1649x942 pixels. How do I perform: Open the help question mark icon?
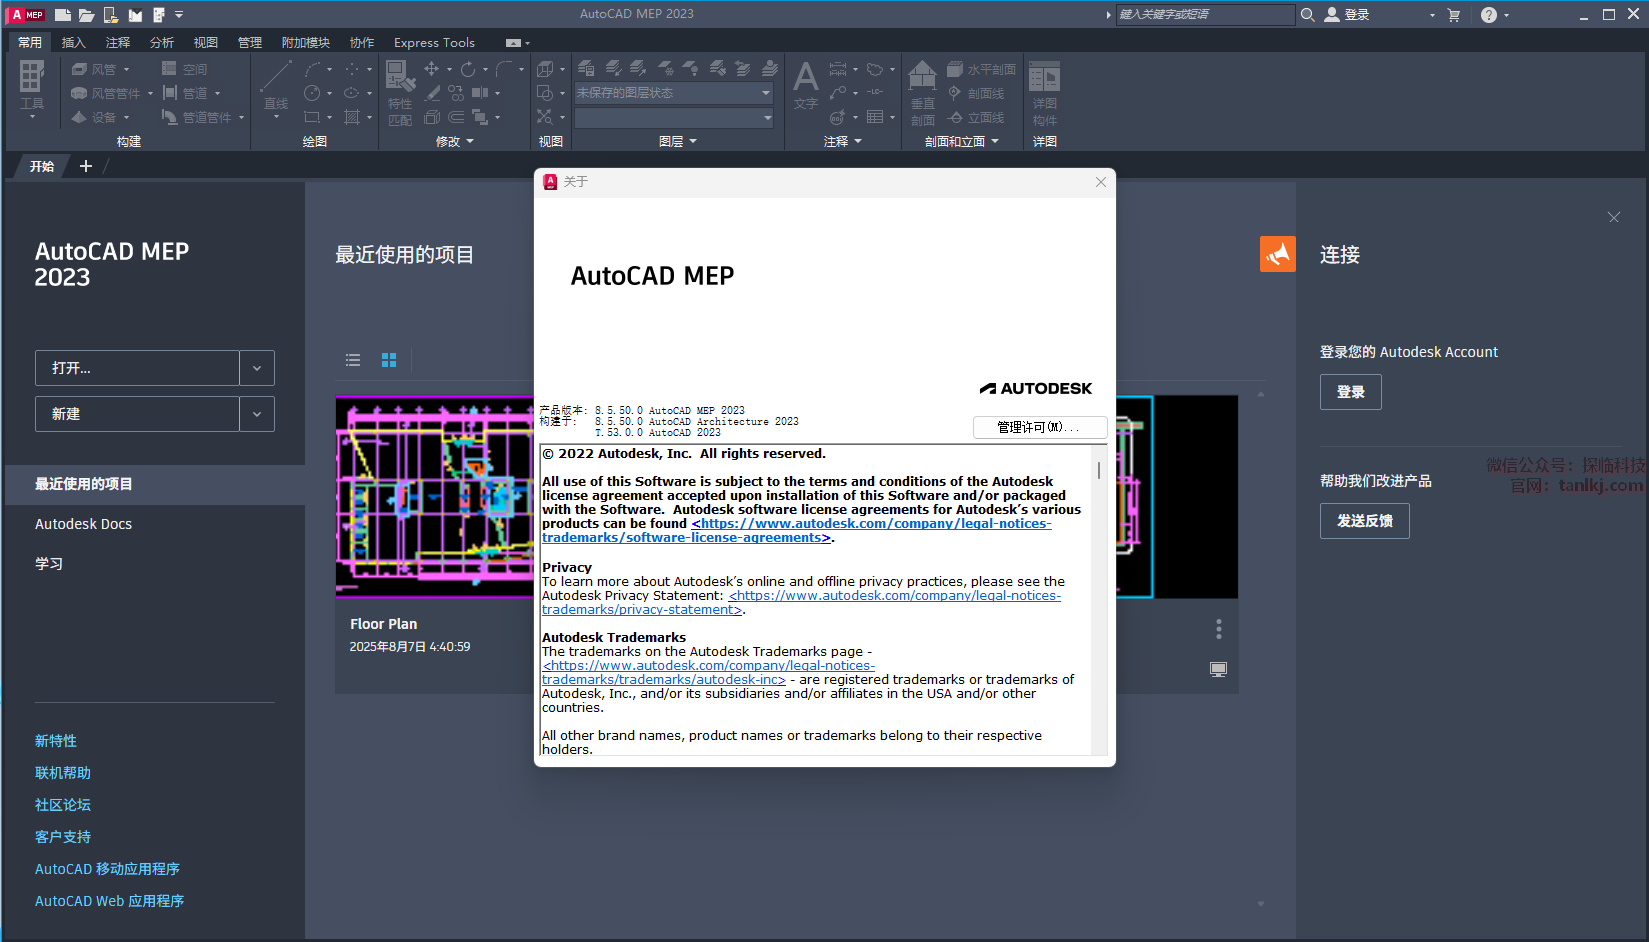tap(1489, 15)
